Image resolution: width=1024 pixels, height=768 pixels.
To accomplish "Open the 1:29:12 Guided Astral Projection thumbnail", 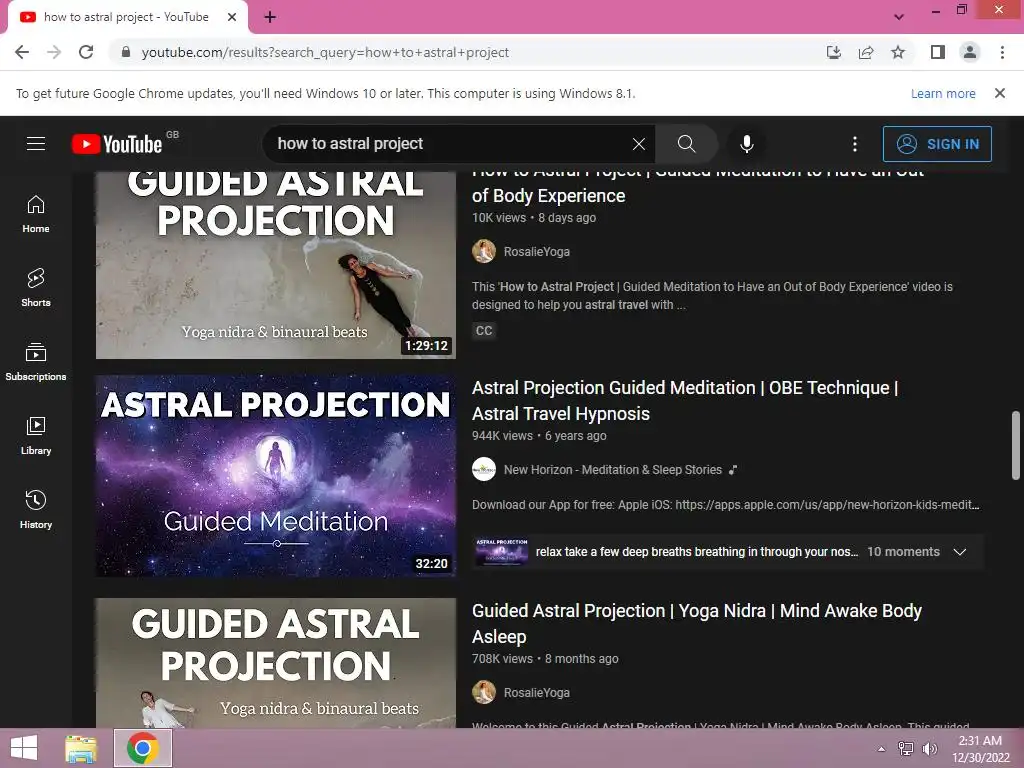I will coord(276,265).
